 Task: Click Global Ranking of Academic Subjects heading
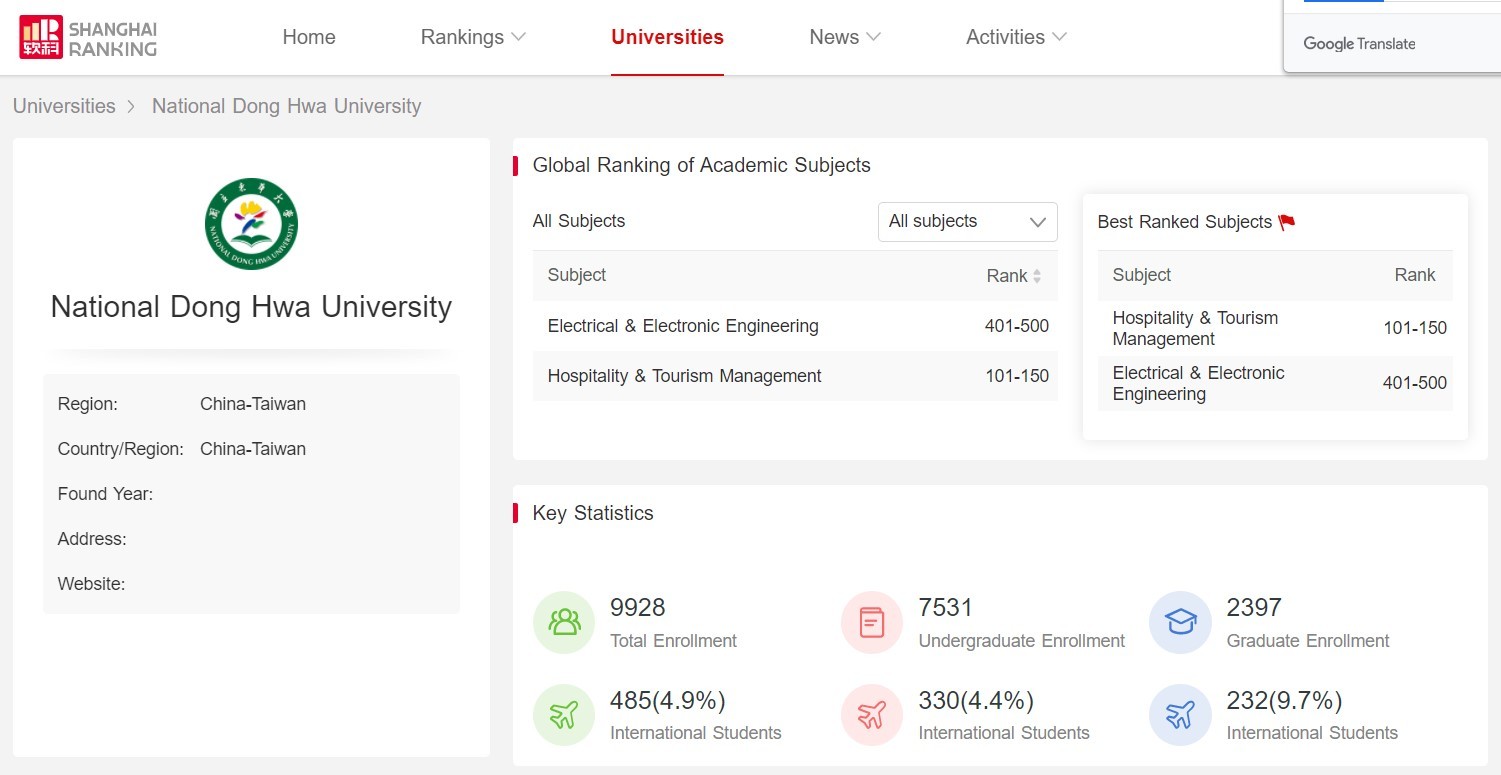click(x=701, y=165)
